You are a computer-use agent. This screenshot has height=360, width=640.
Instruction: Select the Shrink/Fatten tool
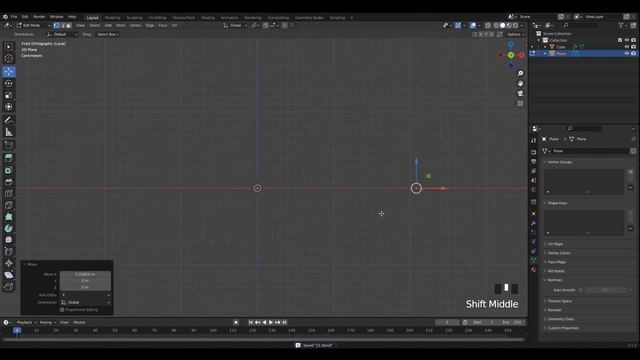9,263
